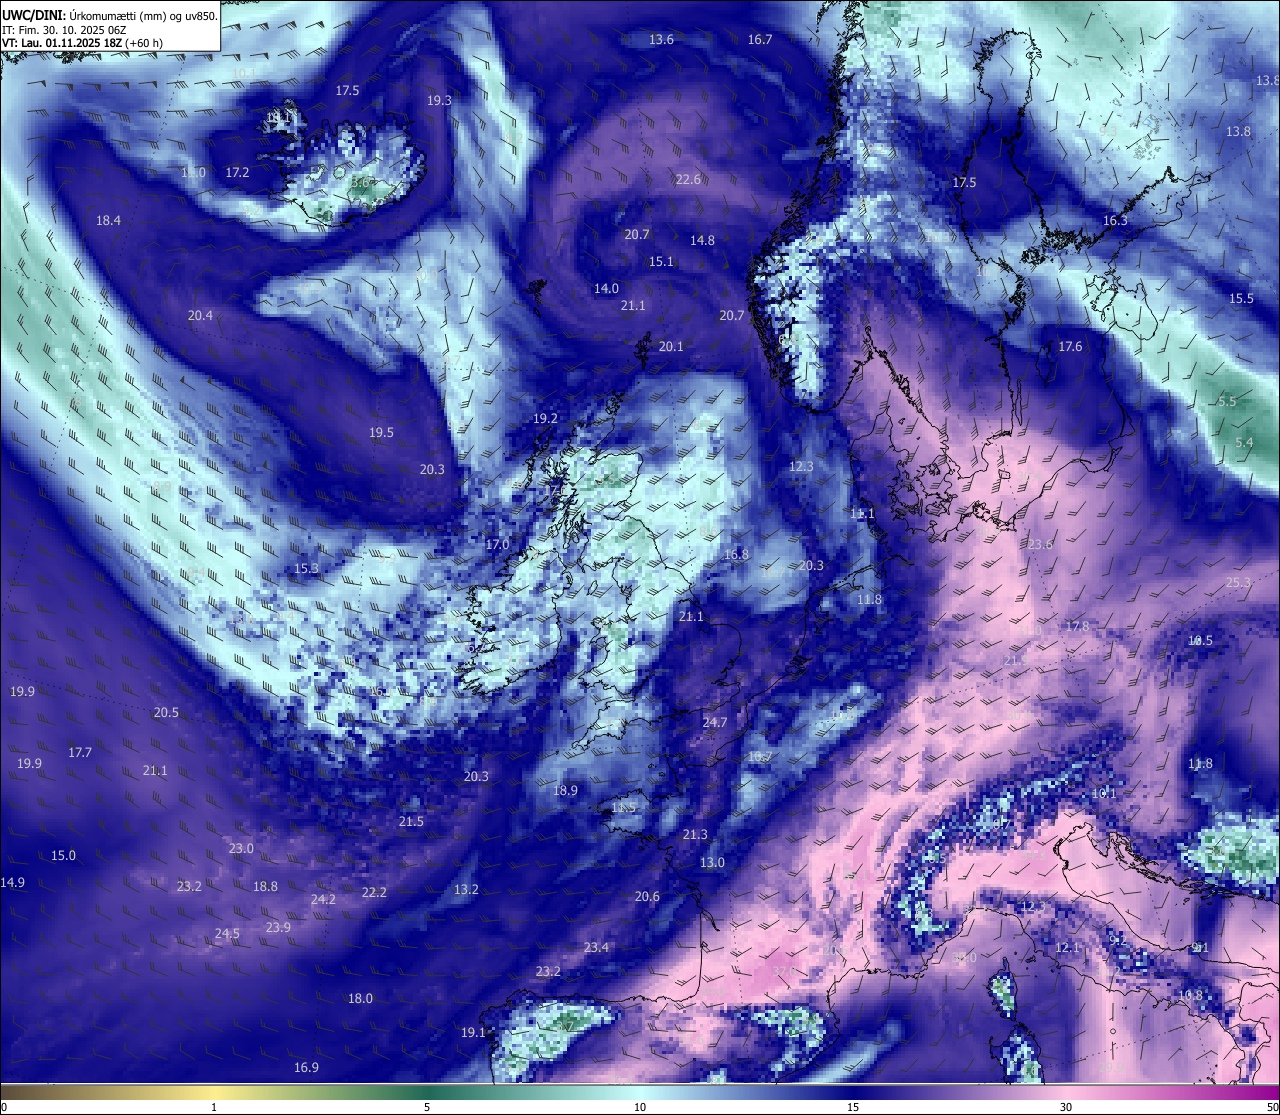
Task: Click the 18.4 value label
Action: click(x=108, y=221)
